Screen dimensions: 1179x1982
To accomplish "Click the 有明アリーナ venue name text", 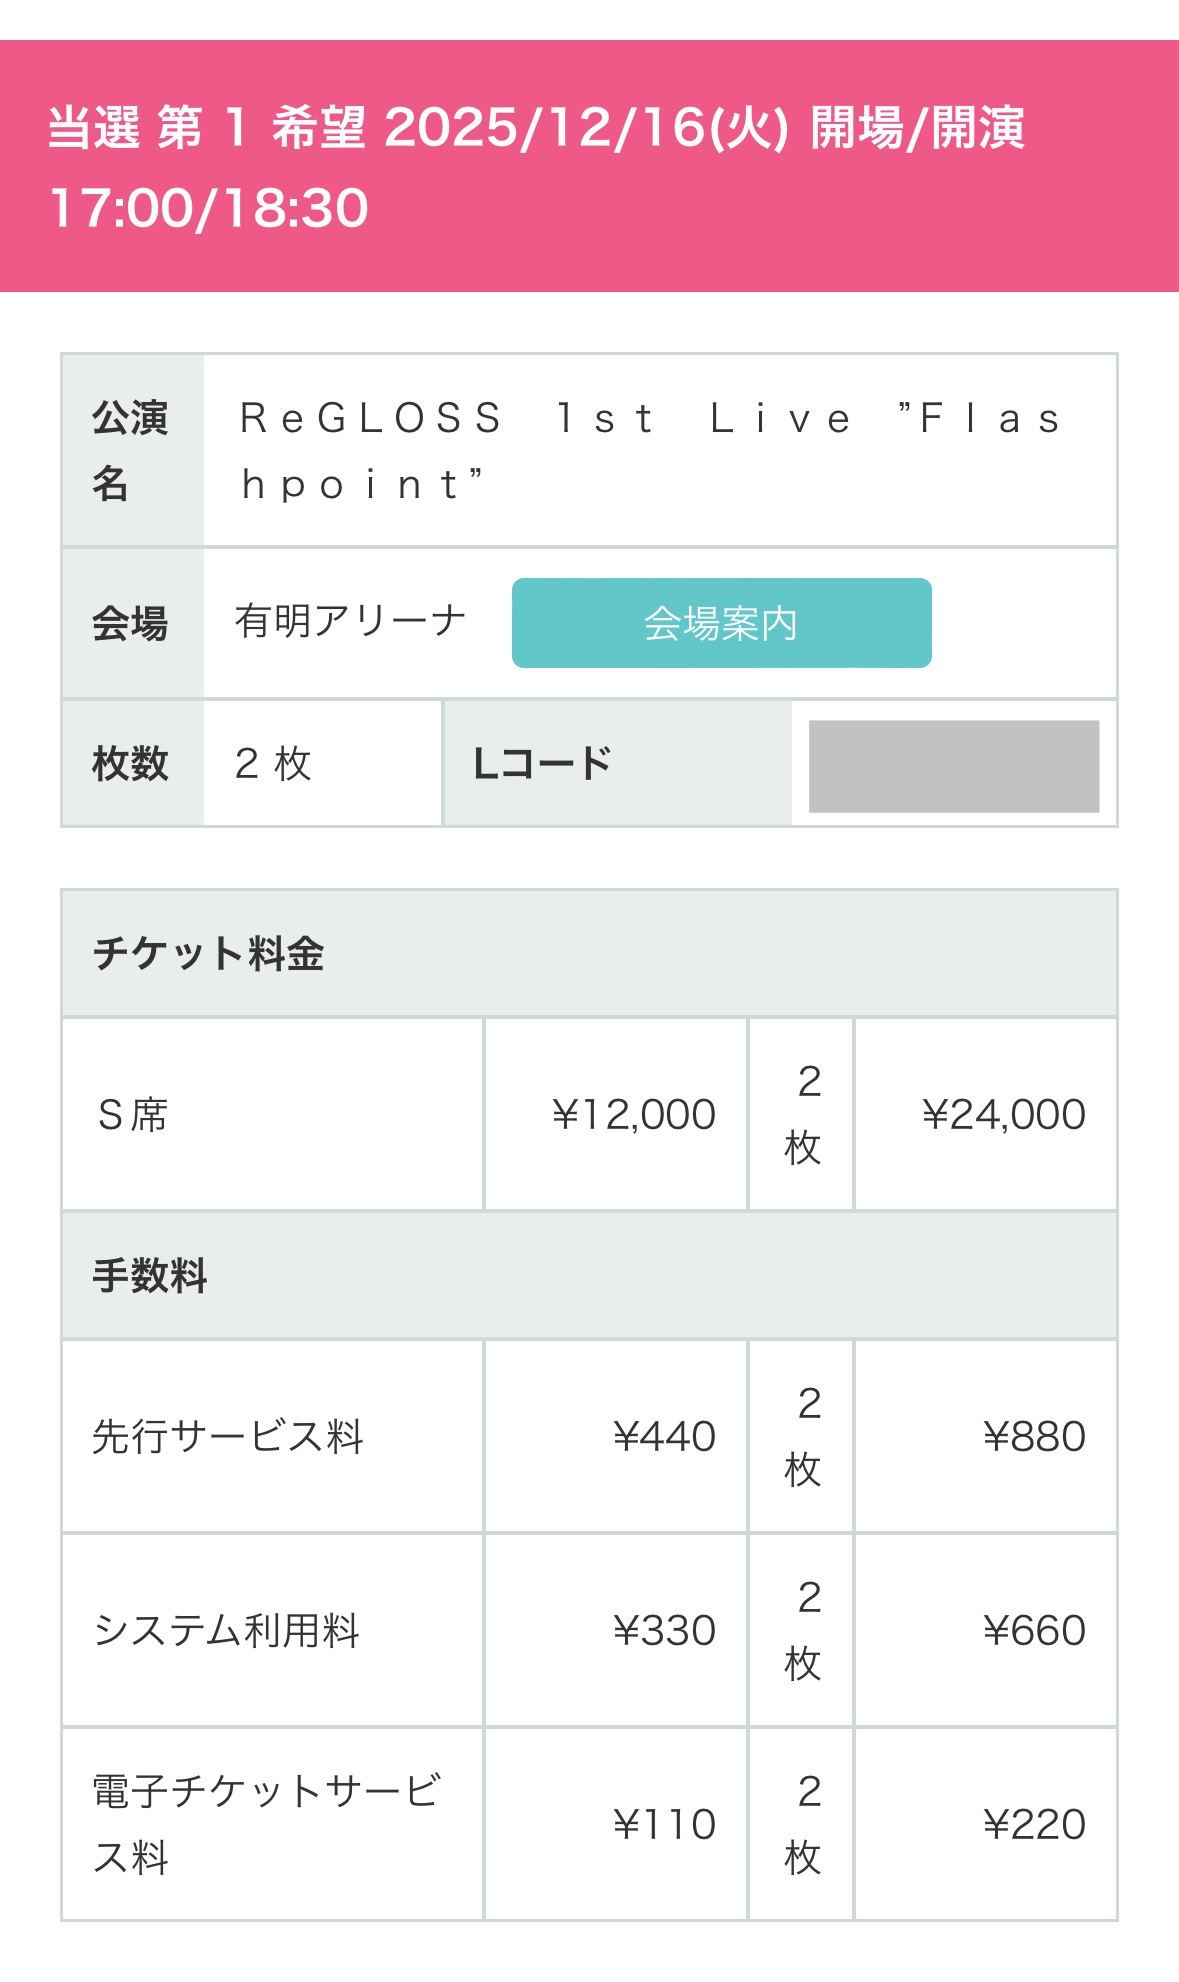I will [x=351, y=621].
